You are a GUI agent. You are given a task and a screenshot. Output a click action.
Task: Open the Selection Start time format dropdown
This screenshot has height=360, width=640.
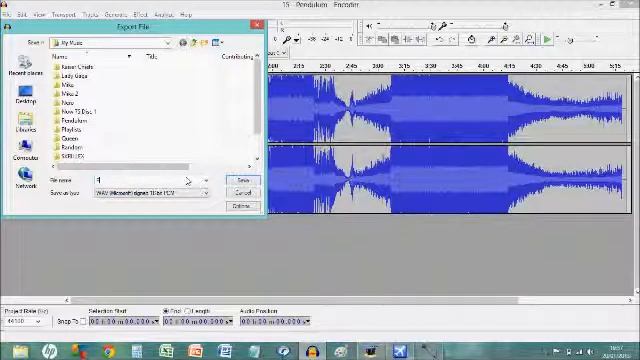156,322
